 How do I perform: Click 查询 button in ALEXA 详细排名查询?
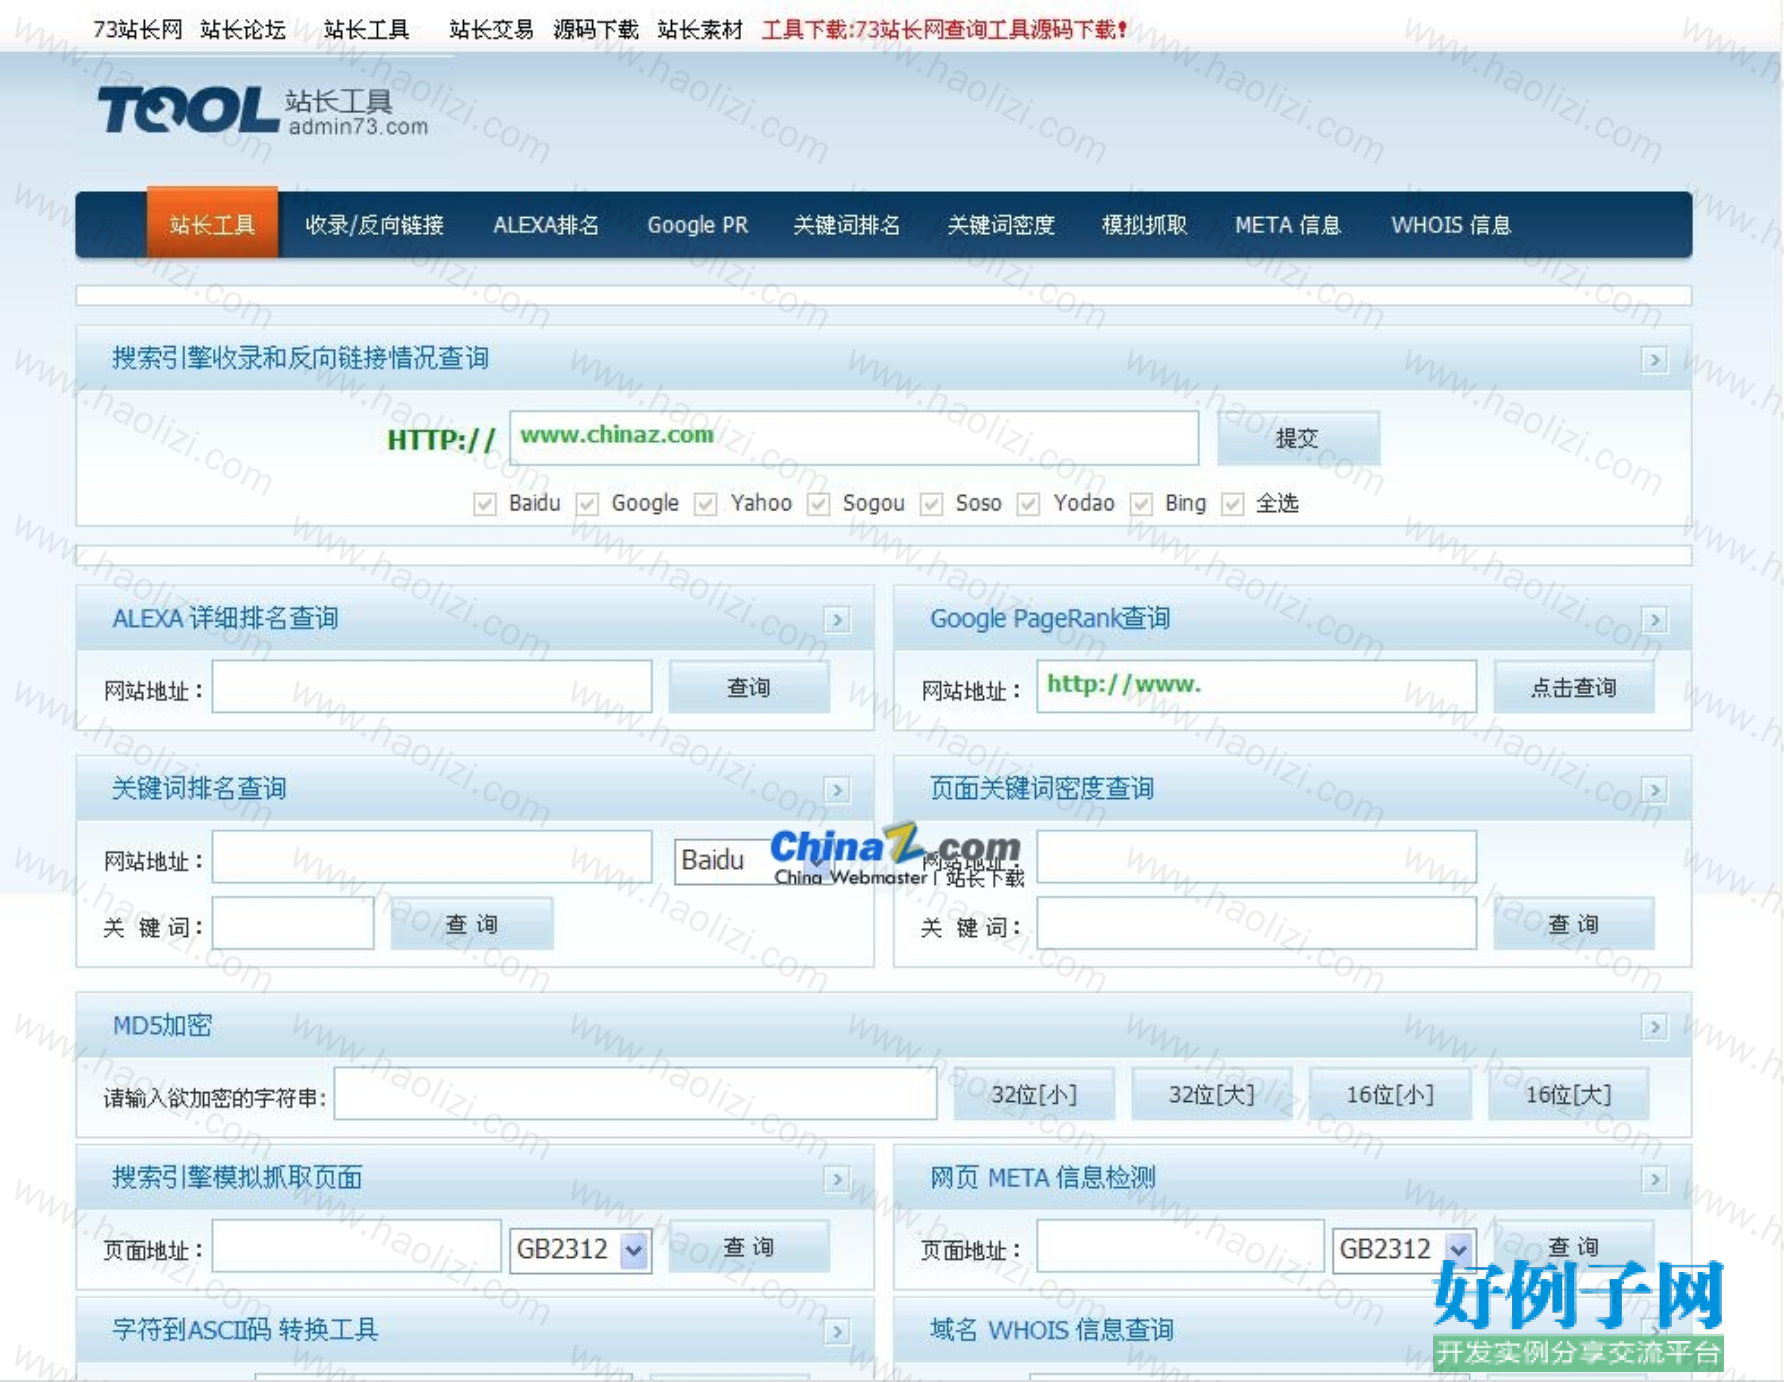pyautogui.click(x=749, y=687)
